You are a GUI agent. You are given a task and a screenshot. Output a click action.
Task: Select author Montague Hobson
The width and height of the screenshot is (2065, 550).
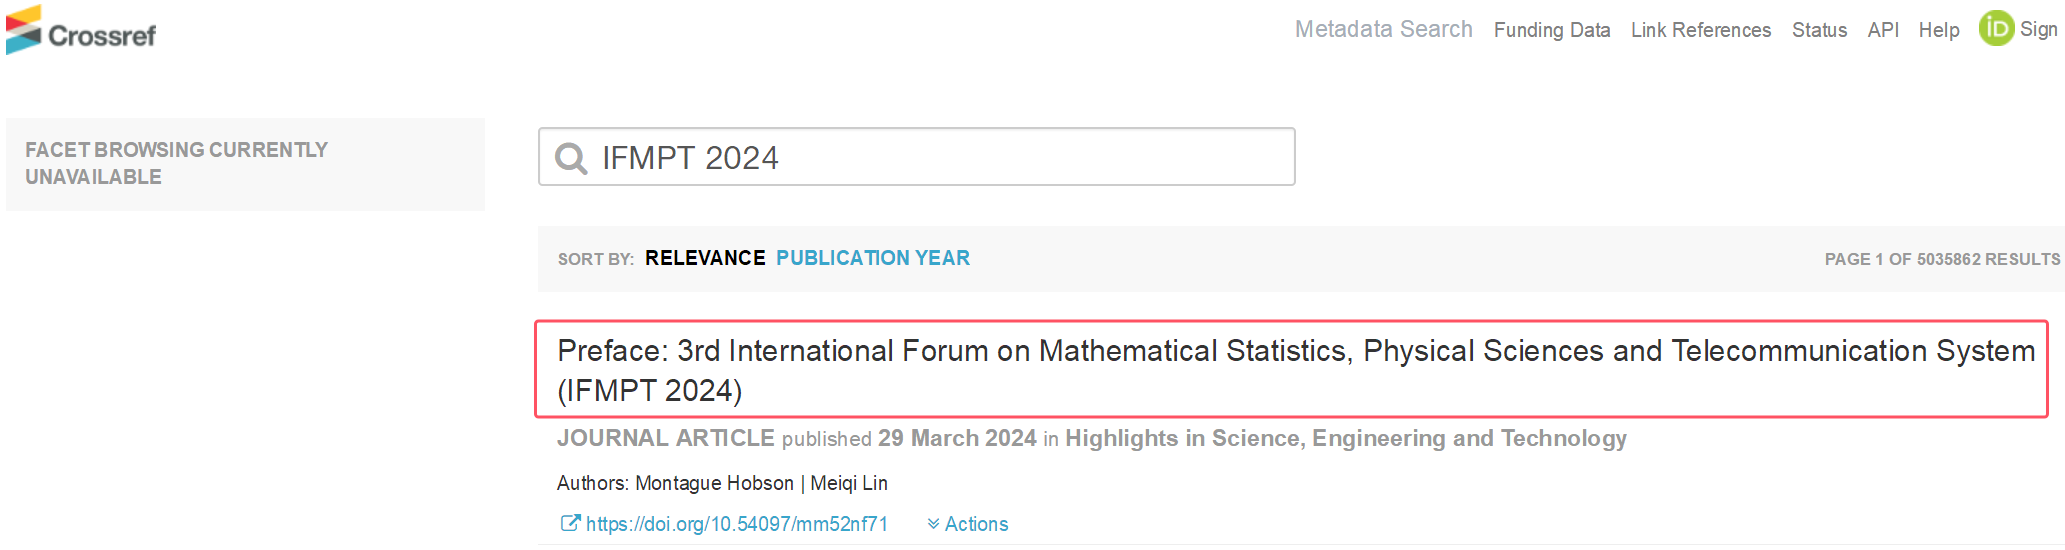pos(714,483)
